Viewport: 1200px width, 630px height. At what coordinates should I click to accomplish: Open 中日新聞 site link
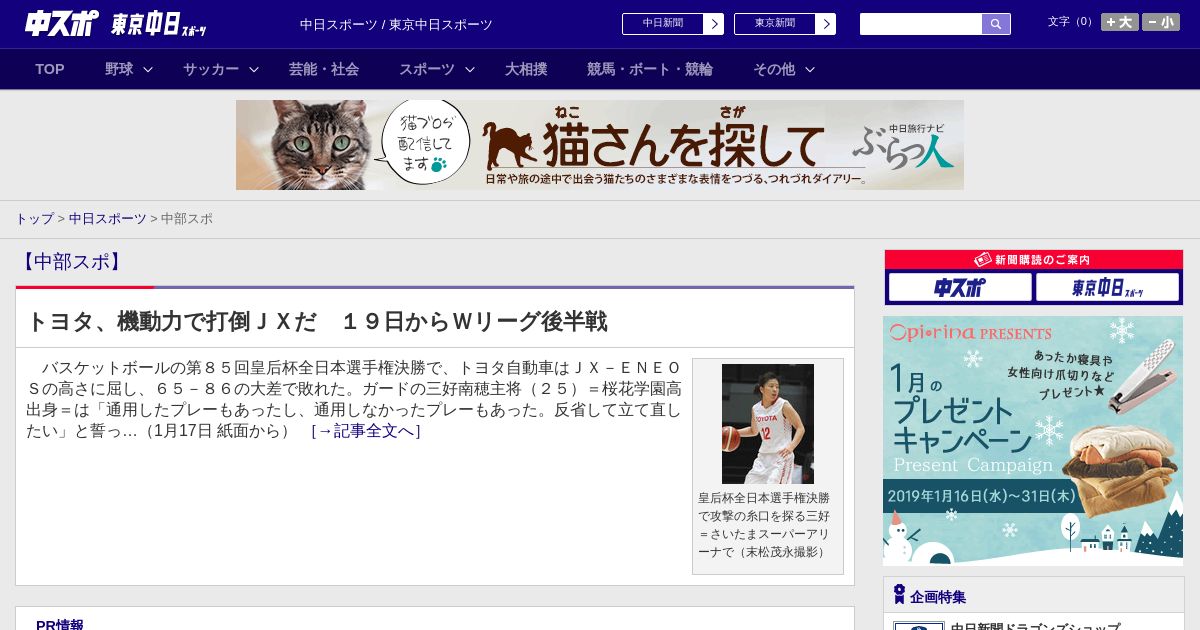[663, 24]
